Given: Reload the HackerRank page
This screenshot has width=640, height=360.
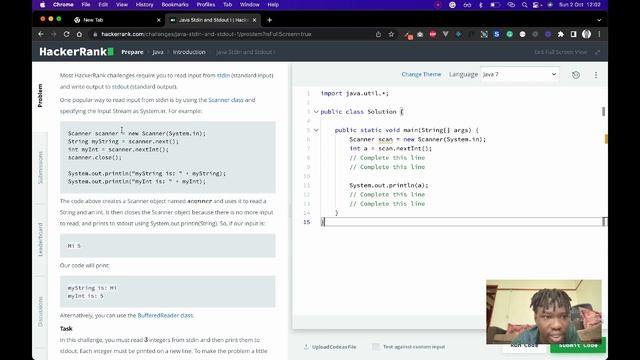Looking at the screenshot, I should click(x=66, y=34).
